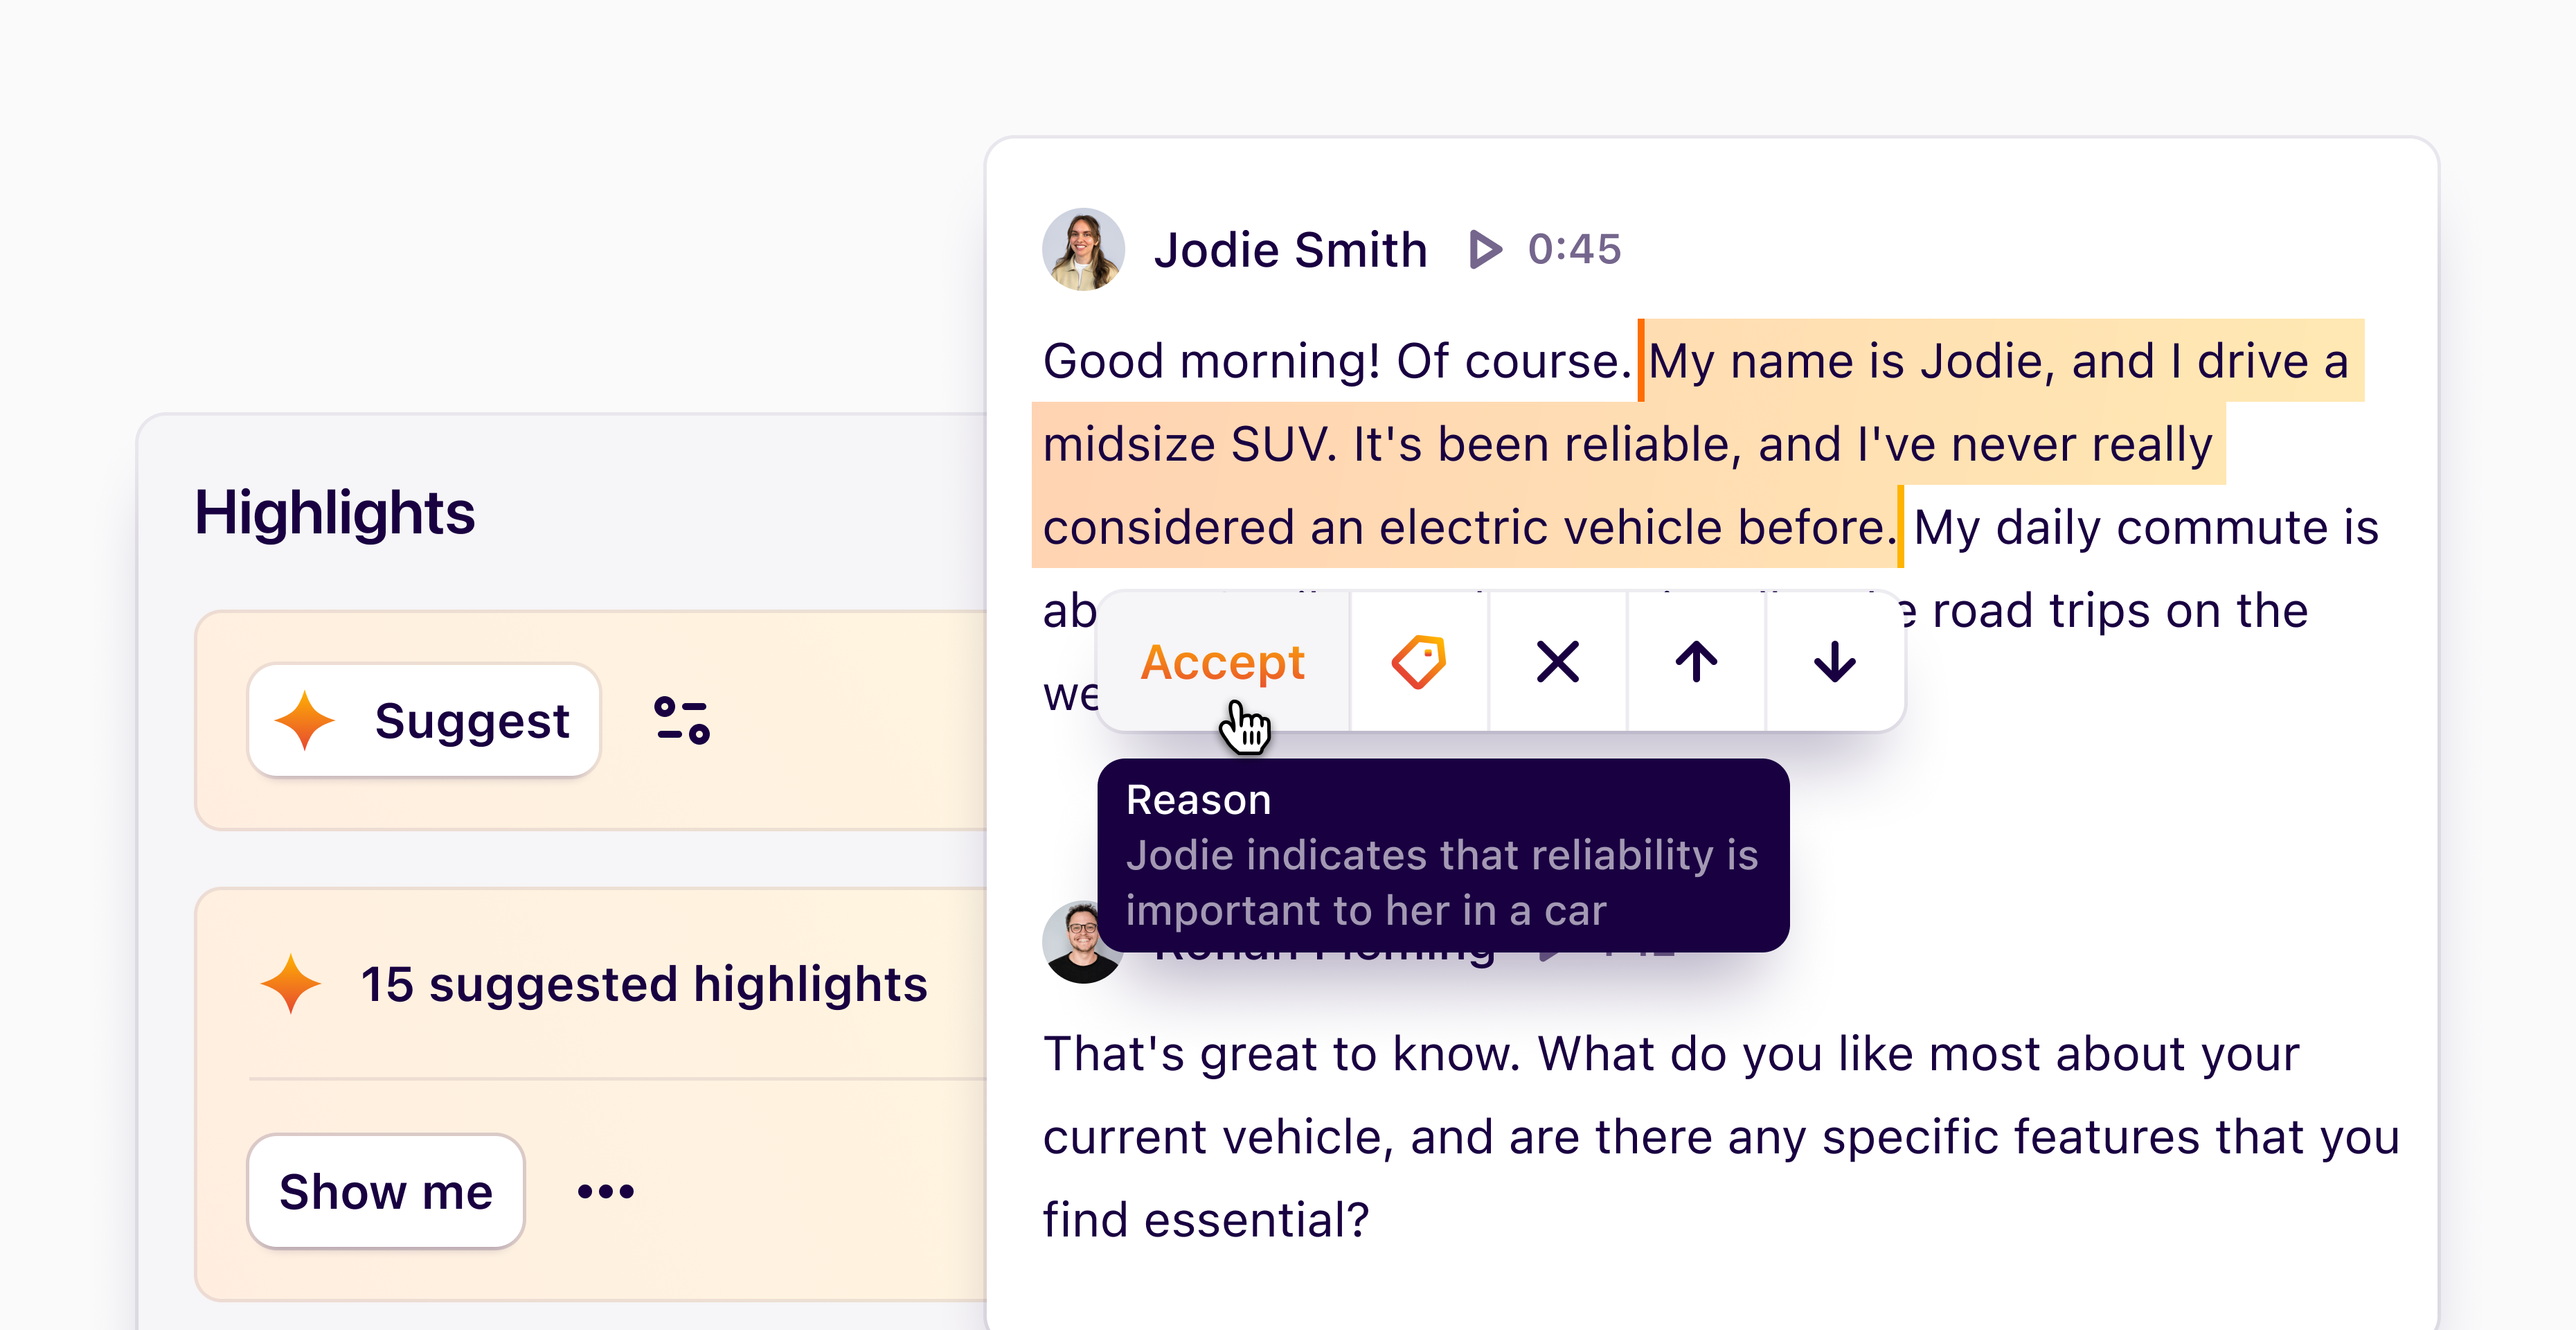The image size is (2576, 1330).
Task: Click Jodie Smith's avatar photo
Action: tap(1083, 249)
